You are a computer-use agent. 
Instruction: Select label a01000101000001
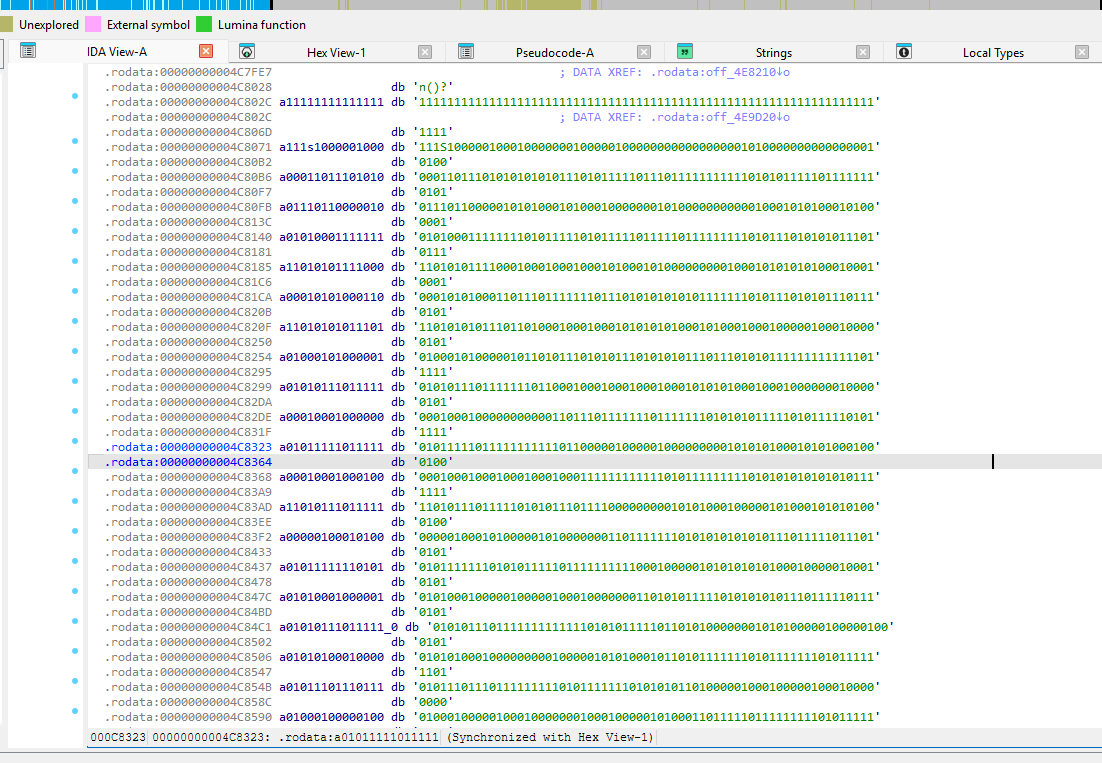tap(332, 357)
